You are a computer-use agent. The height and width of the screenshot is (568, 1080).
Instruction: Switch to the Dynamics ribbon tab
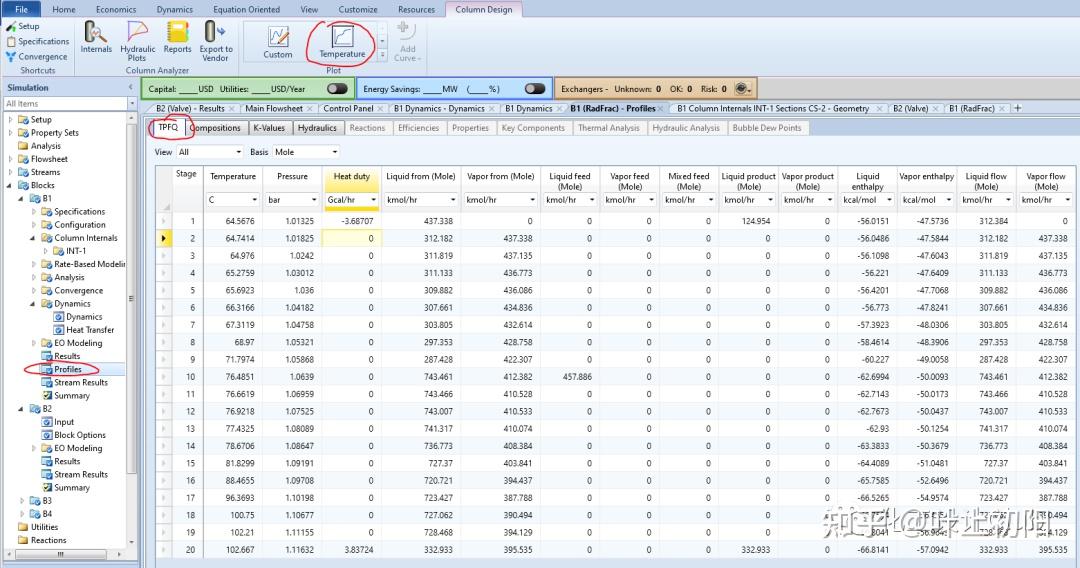point(175,9)
